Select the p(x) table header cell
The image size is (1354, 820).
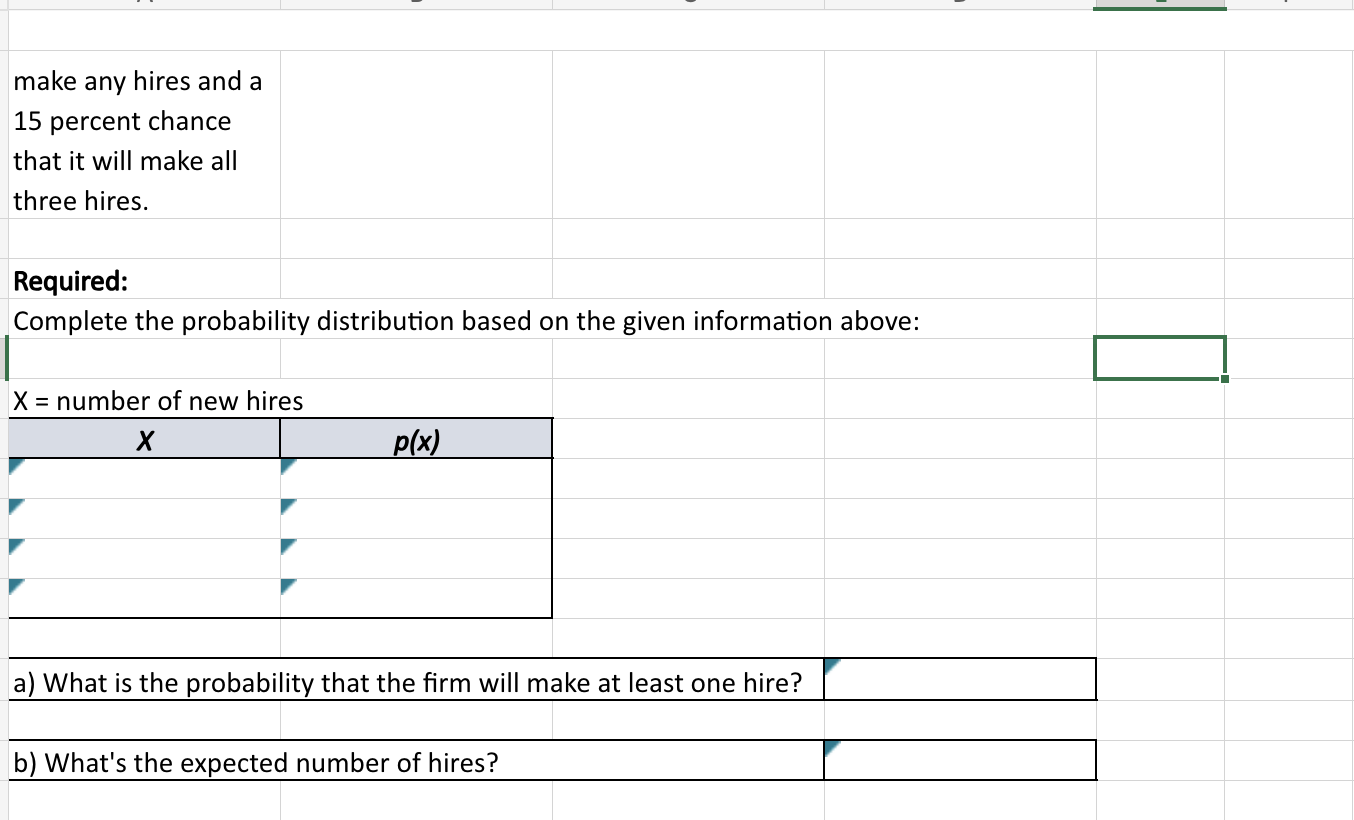click(x=415, y=437)
